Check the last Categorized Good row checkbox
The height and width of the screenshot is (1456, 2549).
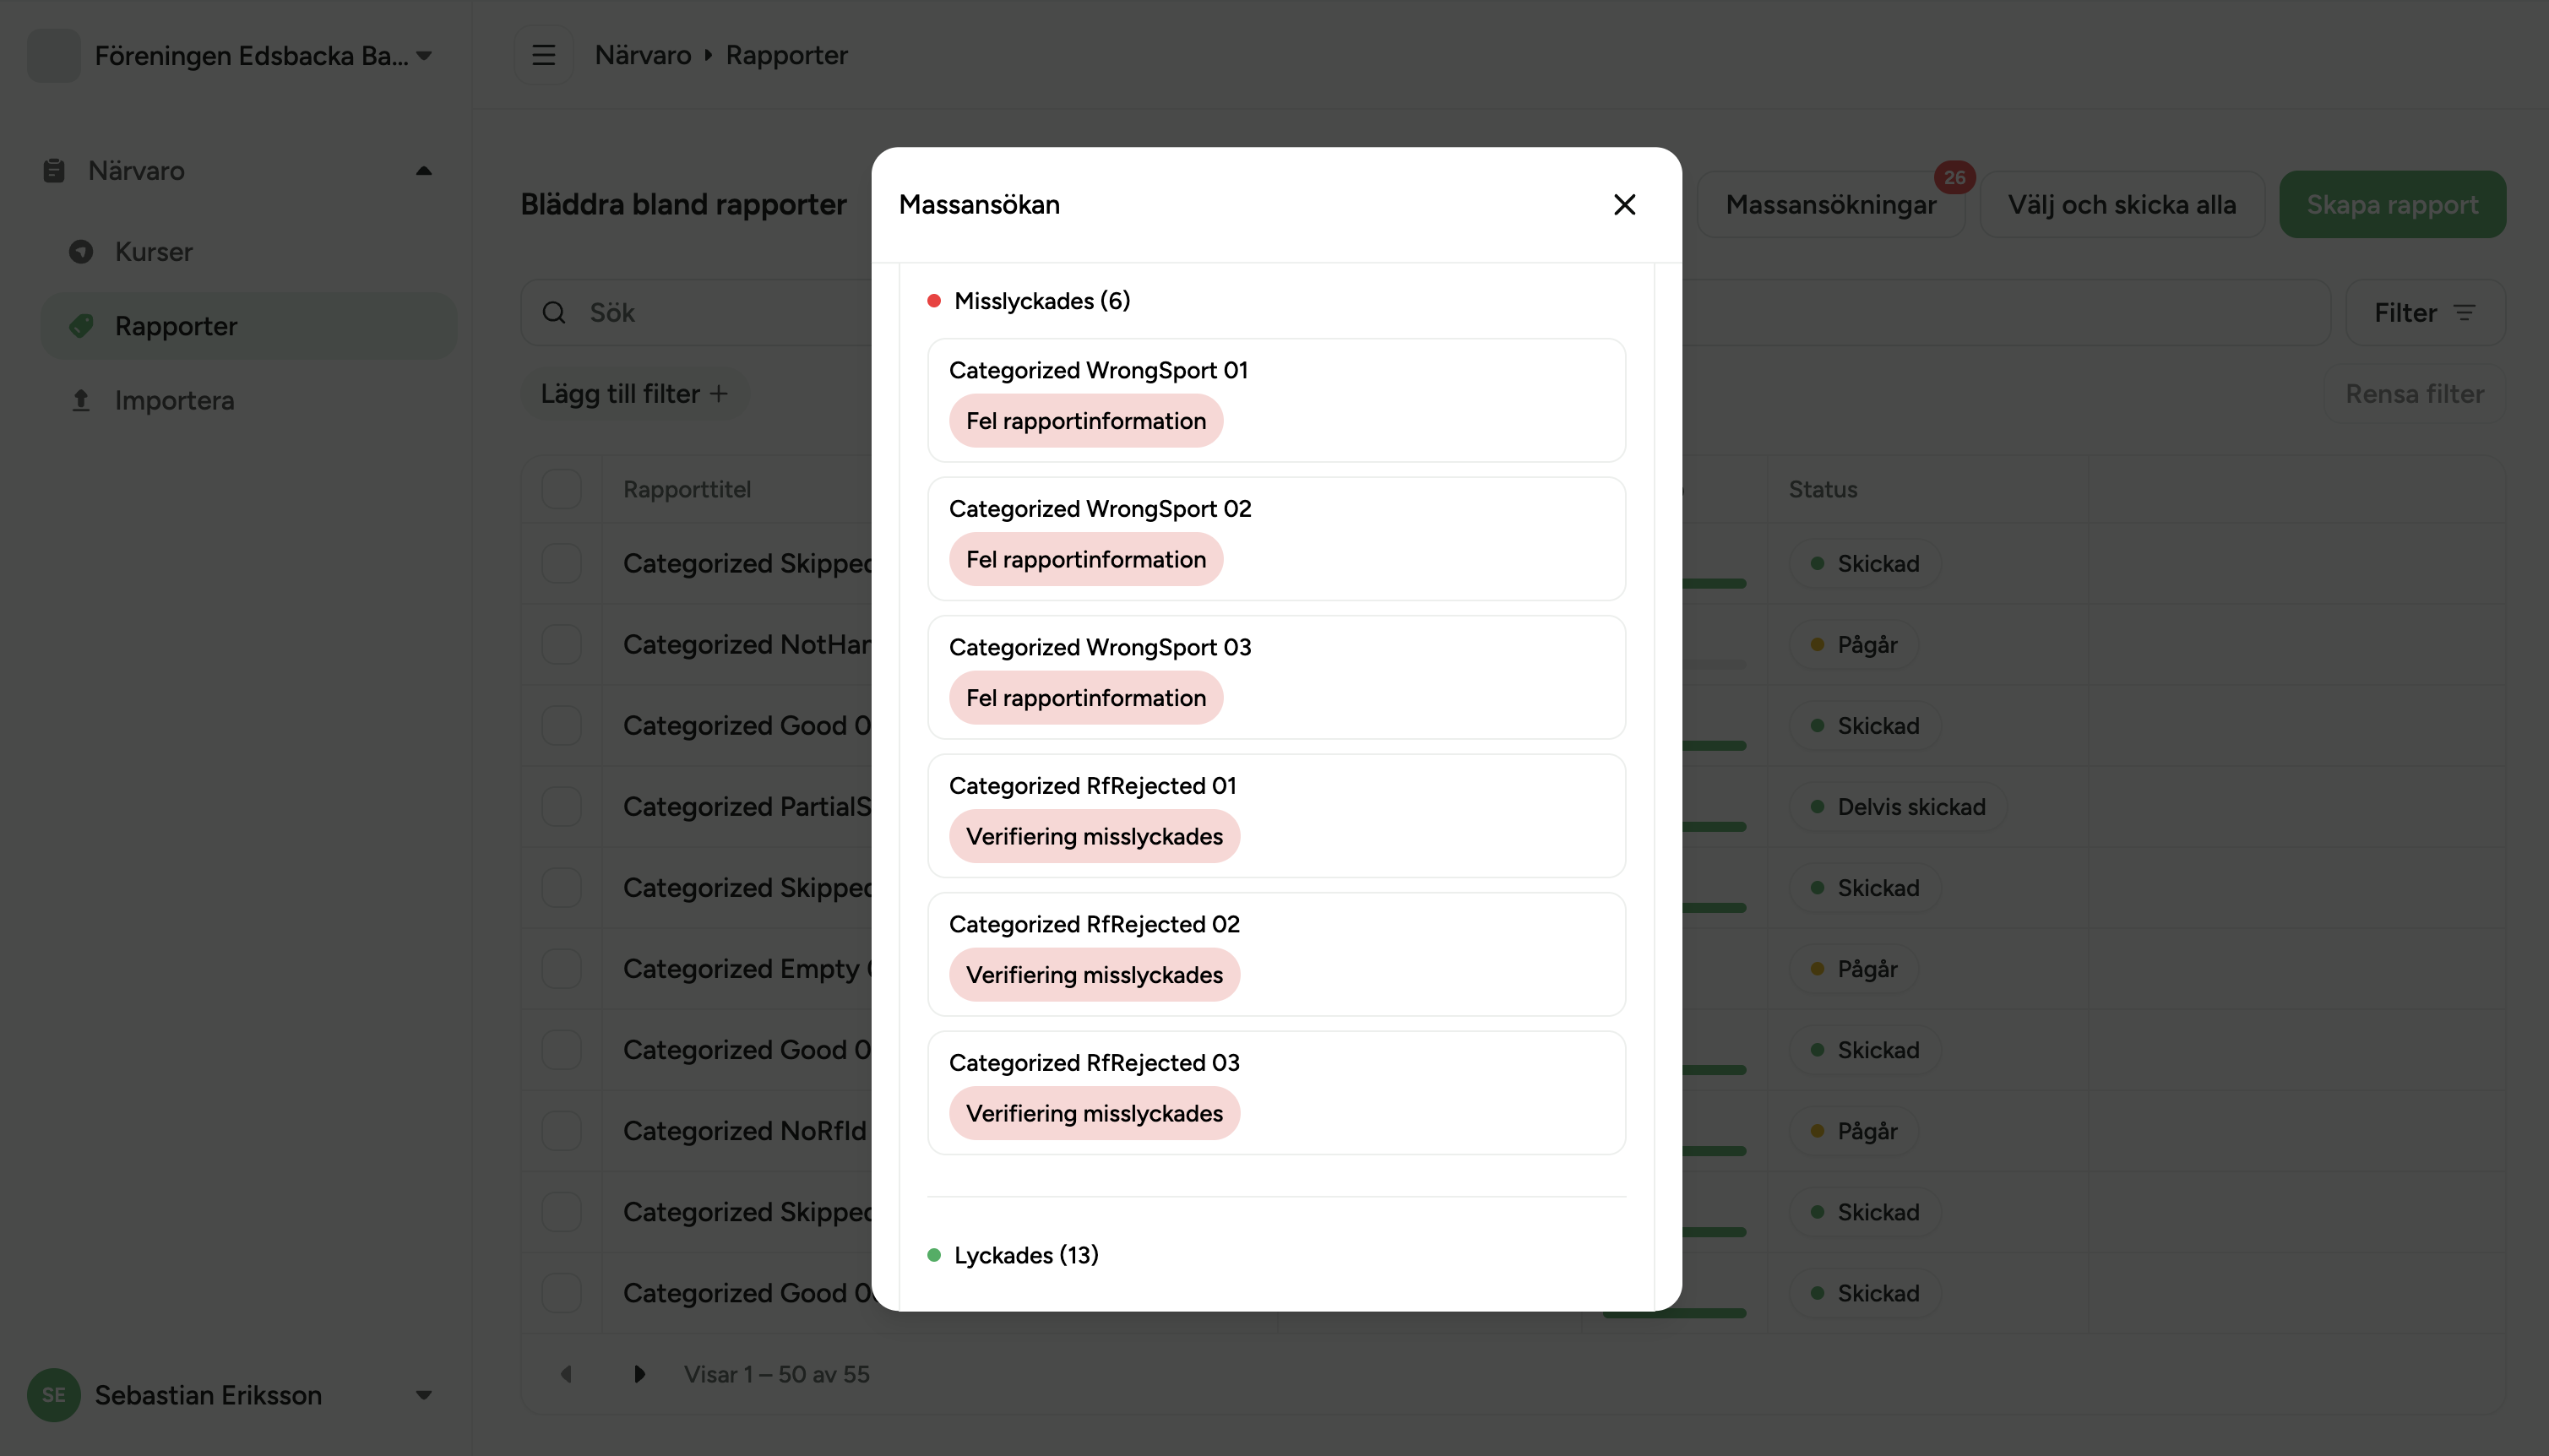561,1293
